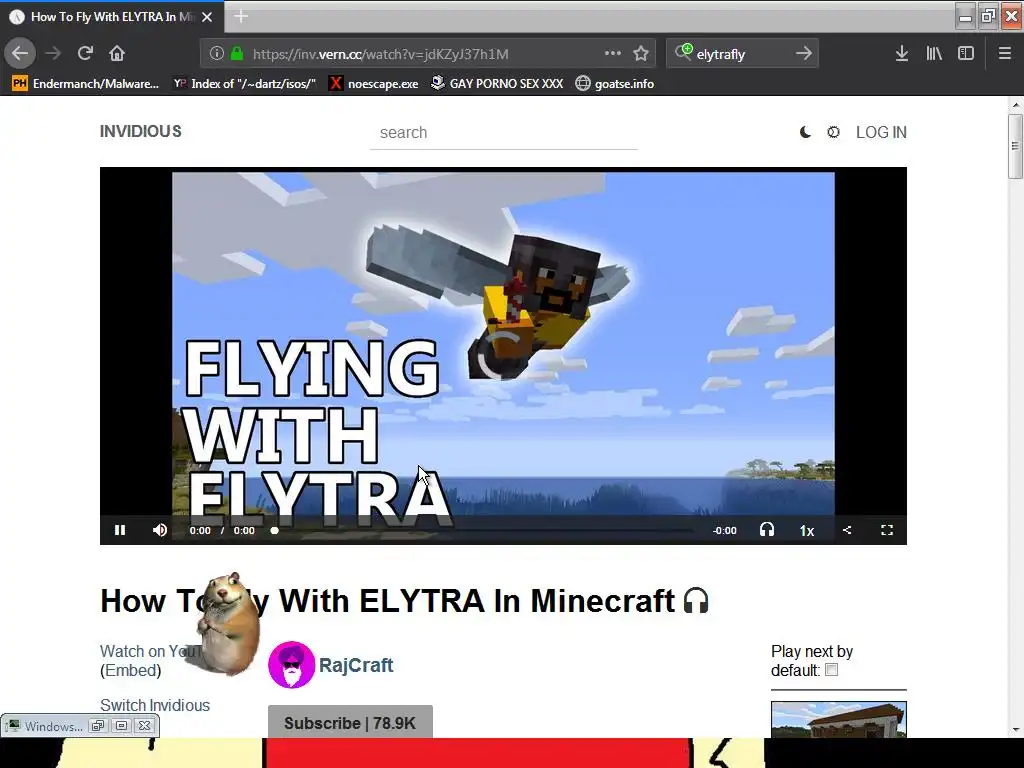This screenshot has height=768, width=1024.
Task: Click the search engine magnifier icon
Action: click(683, 52)
